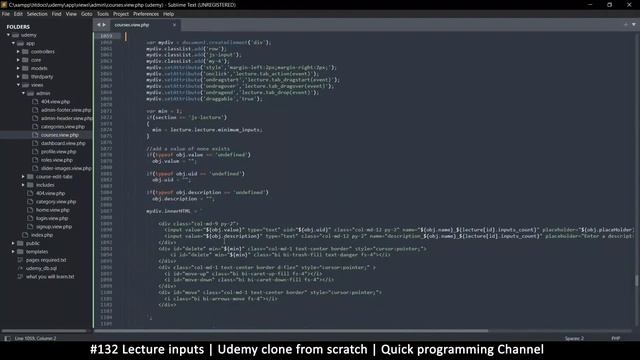Go to next tab with right arrow
The width and height of the screenshot is (640, 360).
(x=104, y=25)
